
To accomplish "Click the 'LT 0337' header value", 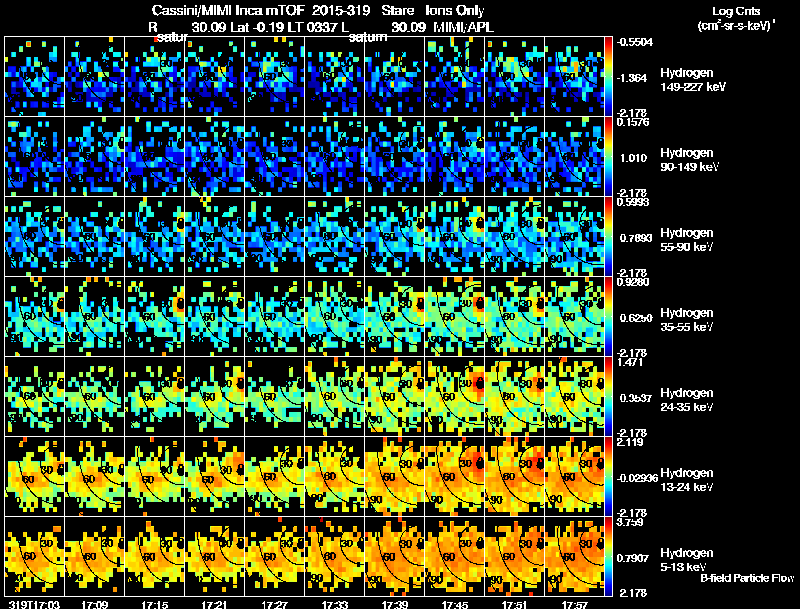I will [312, 28].
